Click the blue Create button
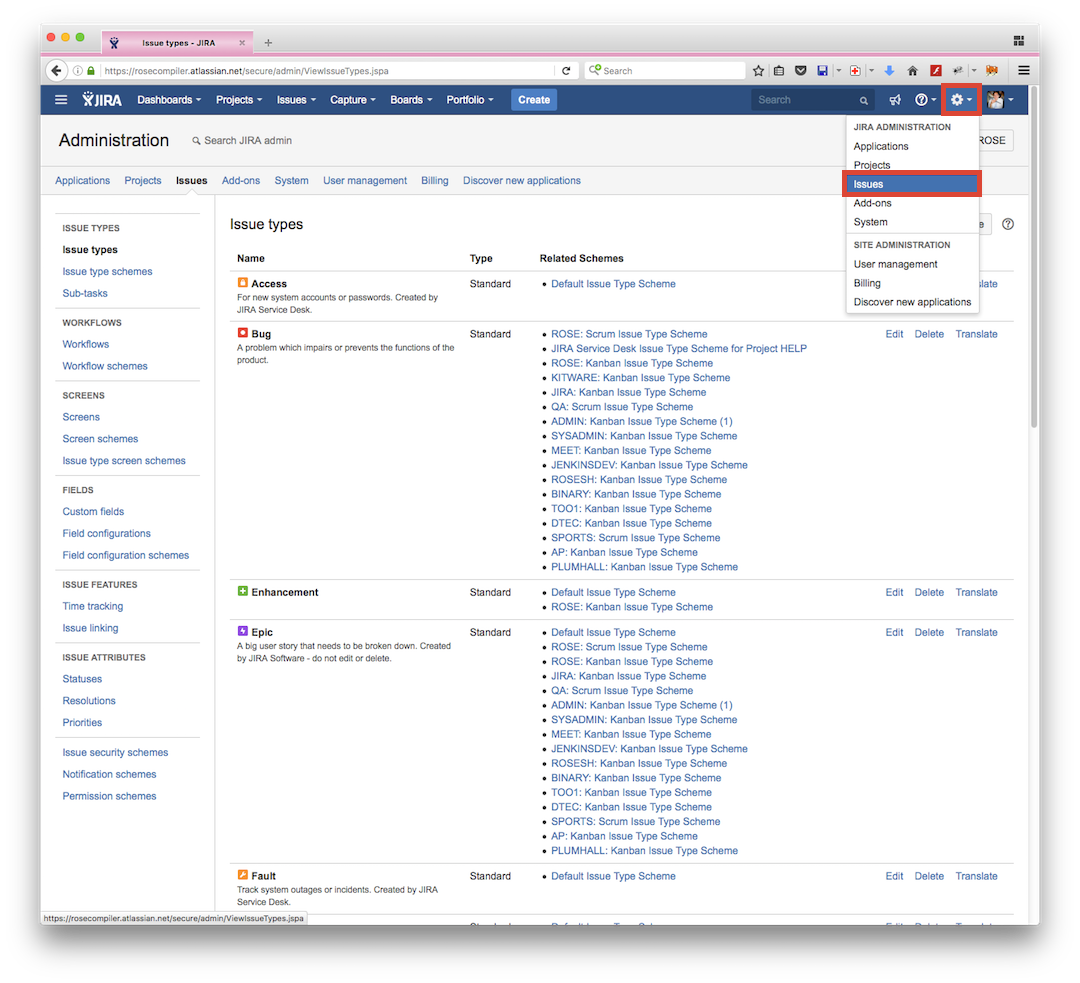The image size is (1080, 983). pyautogui.click(x=534, y=100)
